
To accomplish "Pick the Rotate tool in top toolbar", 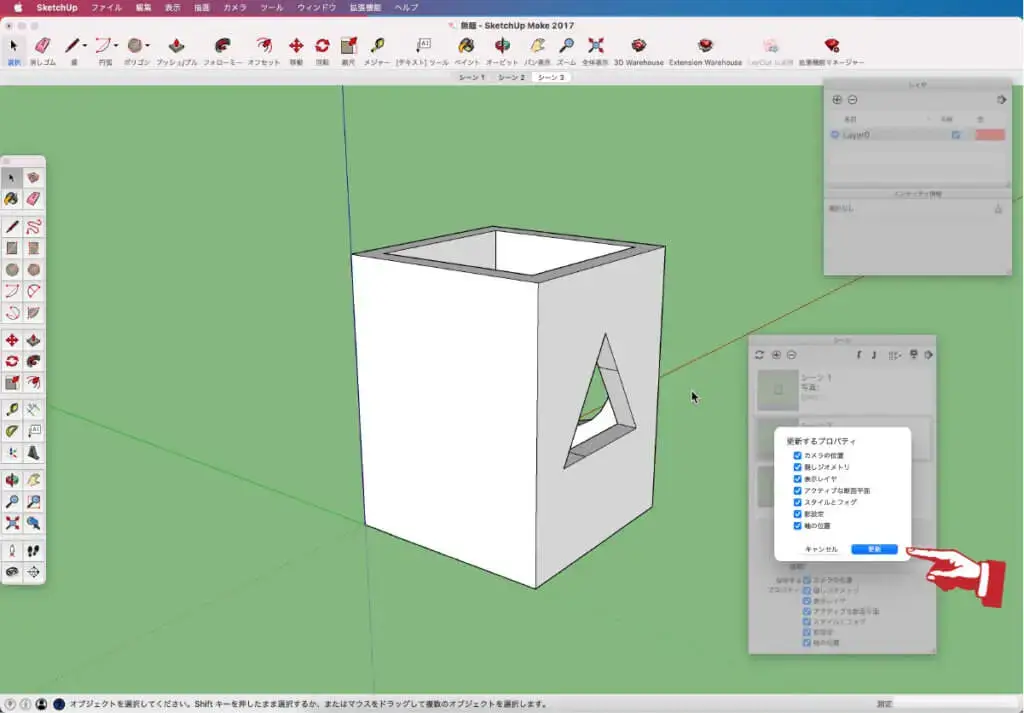I will coord(322,46).
